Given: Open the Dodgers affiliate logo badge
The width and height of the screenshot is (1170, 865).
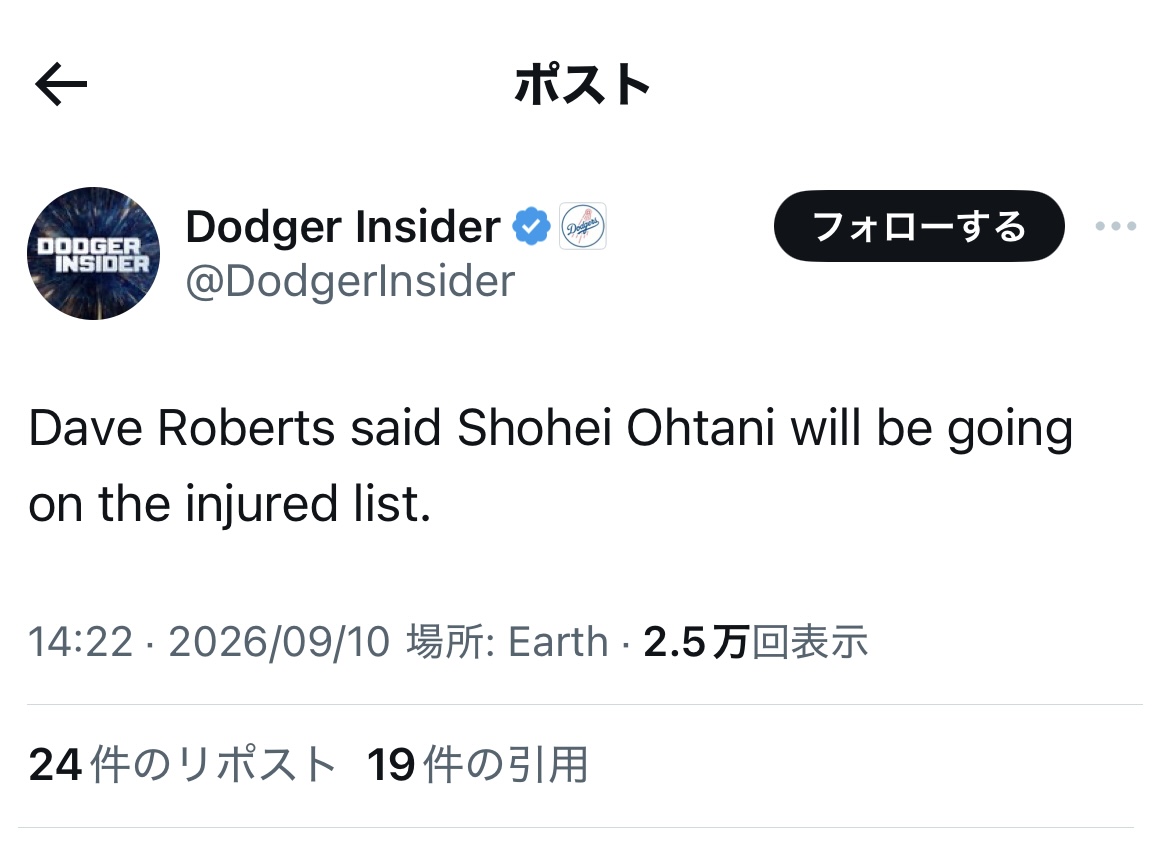Looking at the screenshot, I should point(583,226).
